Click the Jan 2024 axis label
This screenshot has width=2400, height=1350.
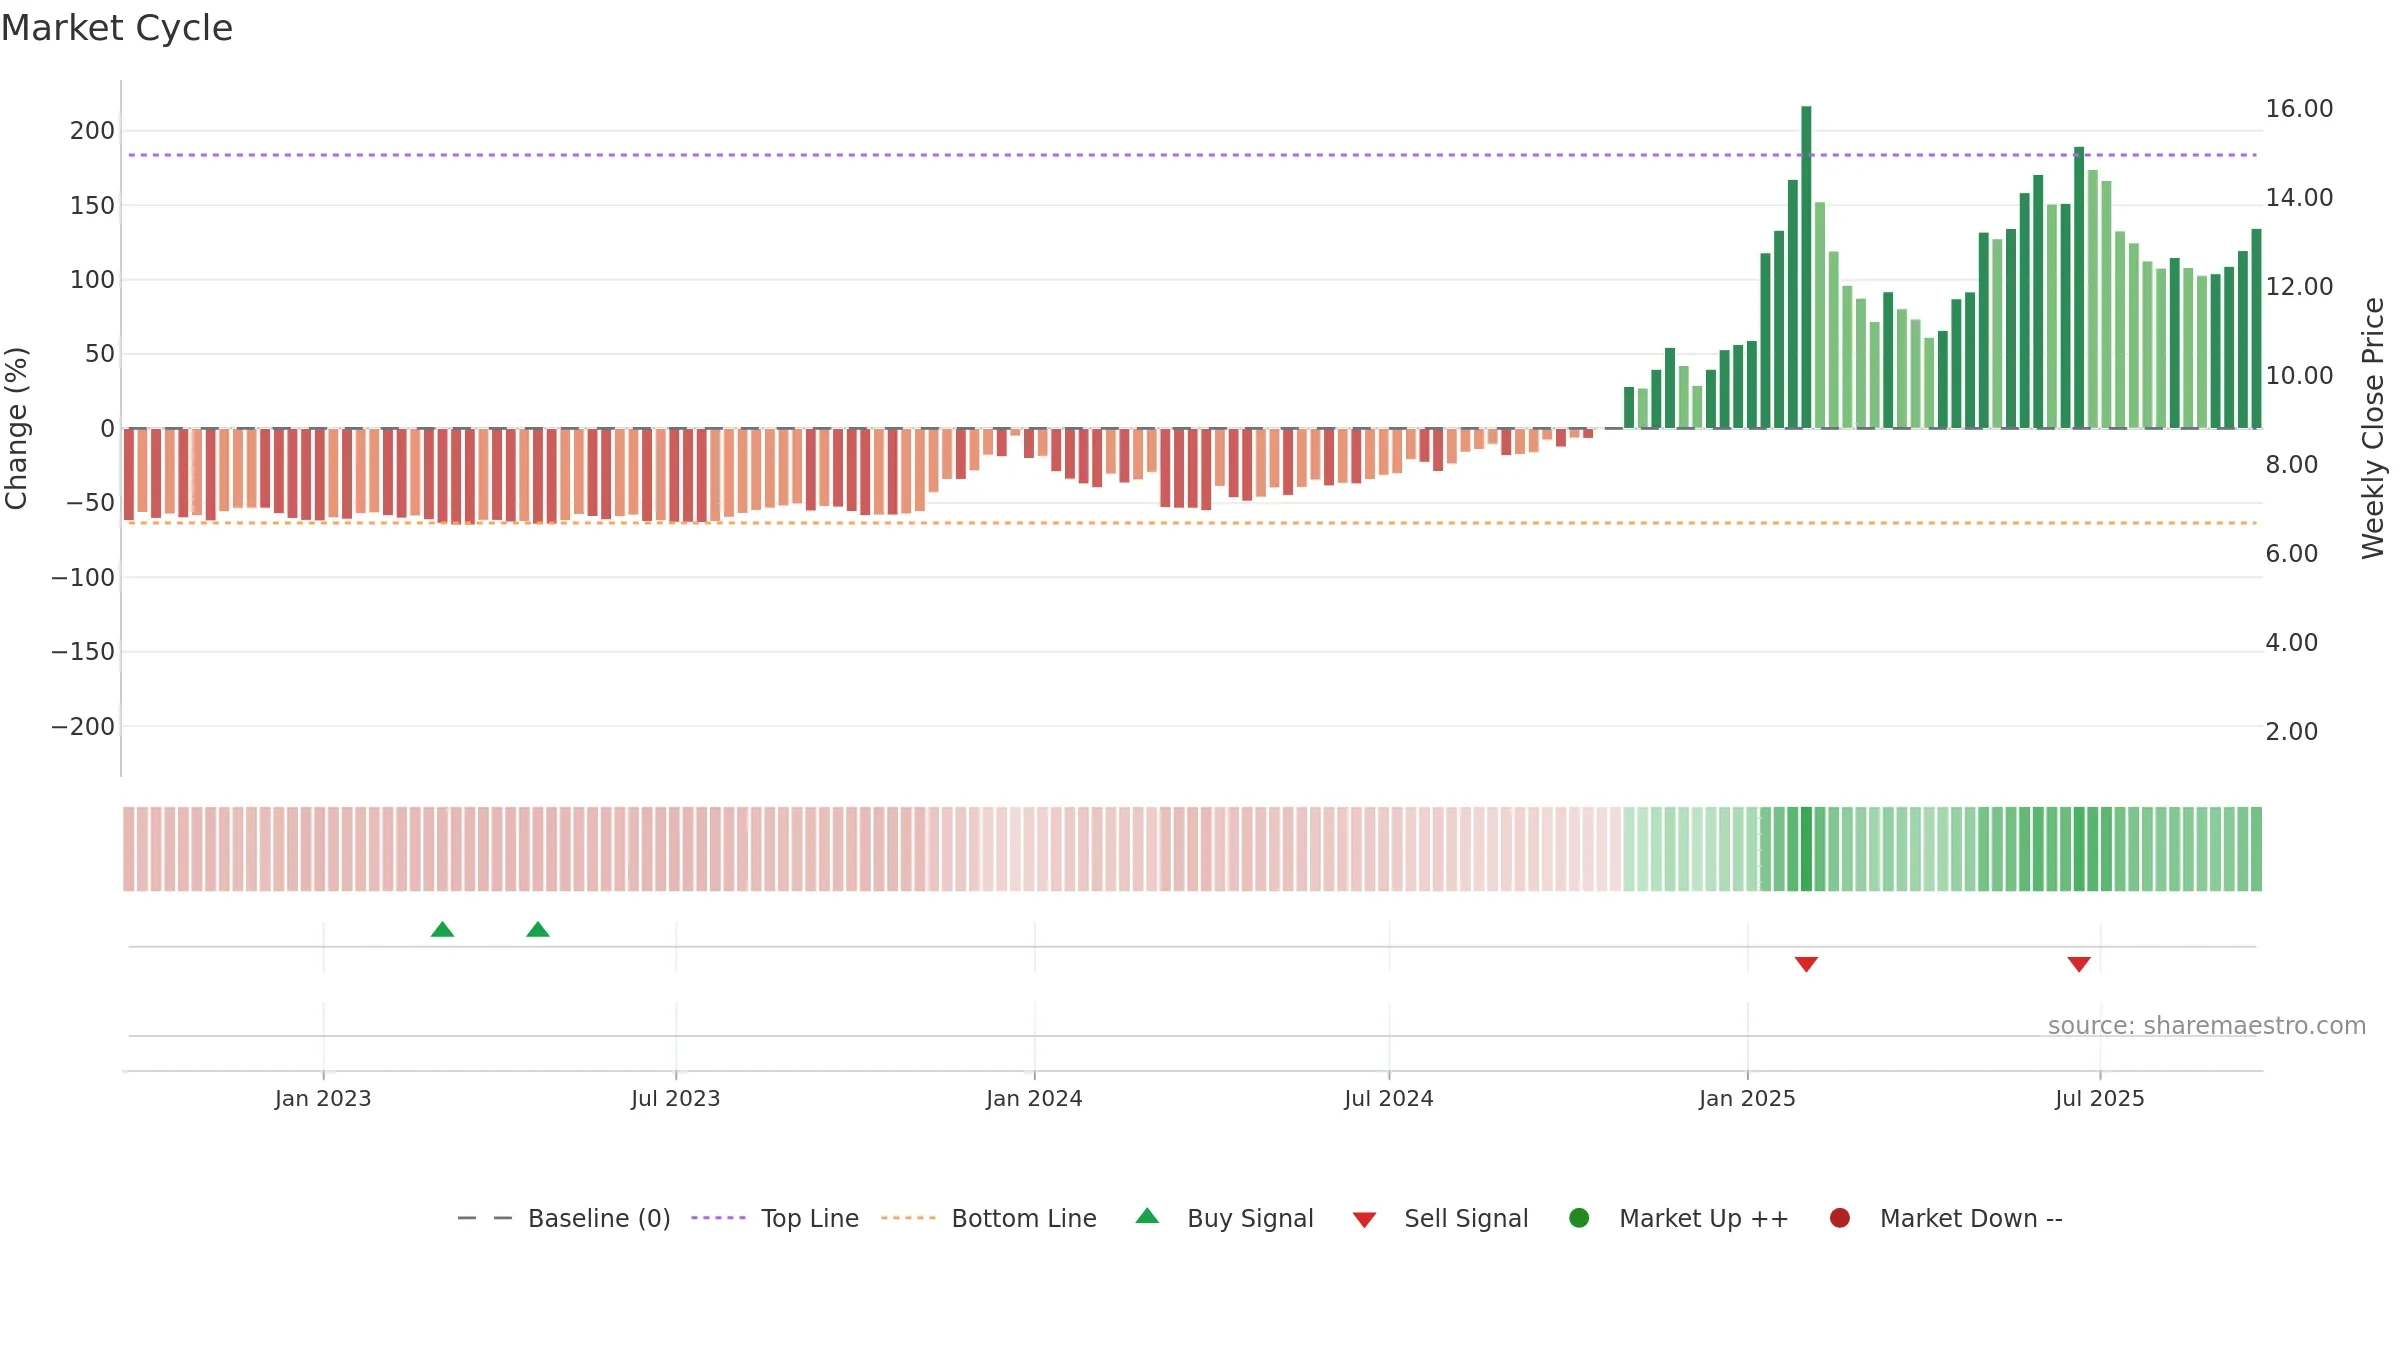(1034, 1098)
